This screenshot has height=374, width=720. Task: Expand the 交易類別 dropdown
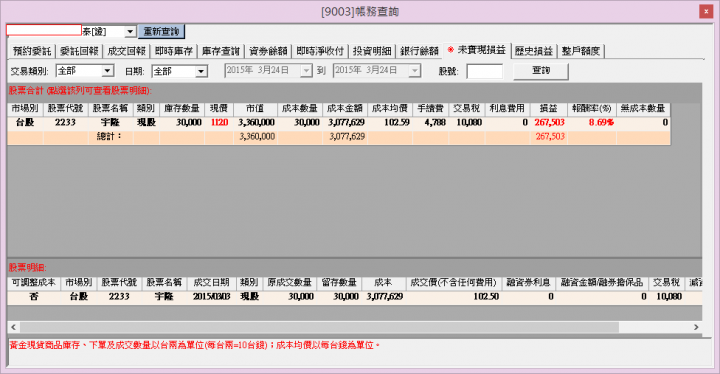107,71
